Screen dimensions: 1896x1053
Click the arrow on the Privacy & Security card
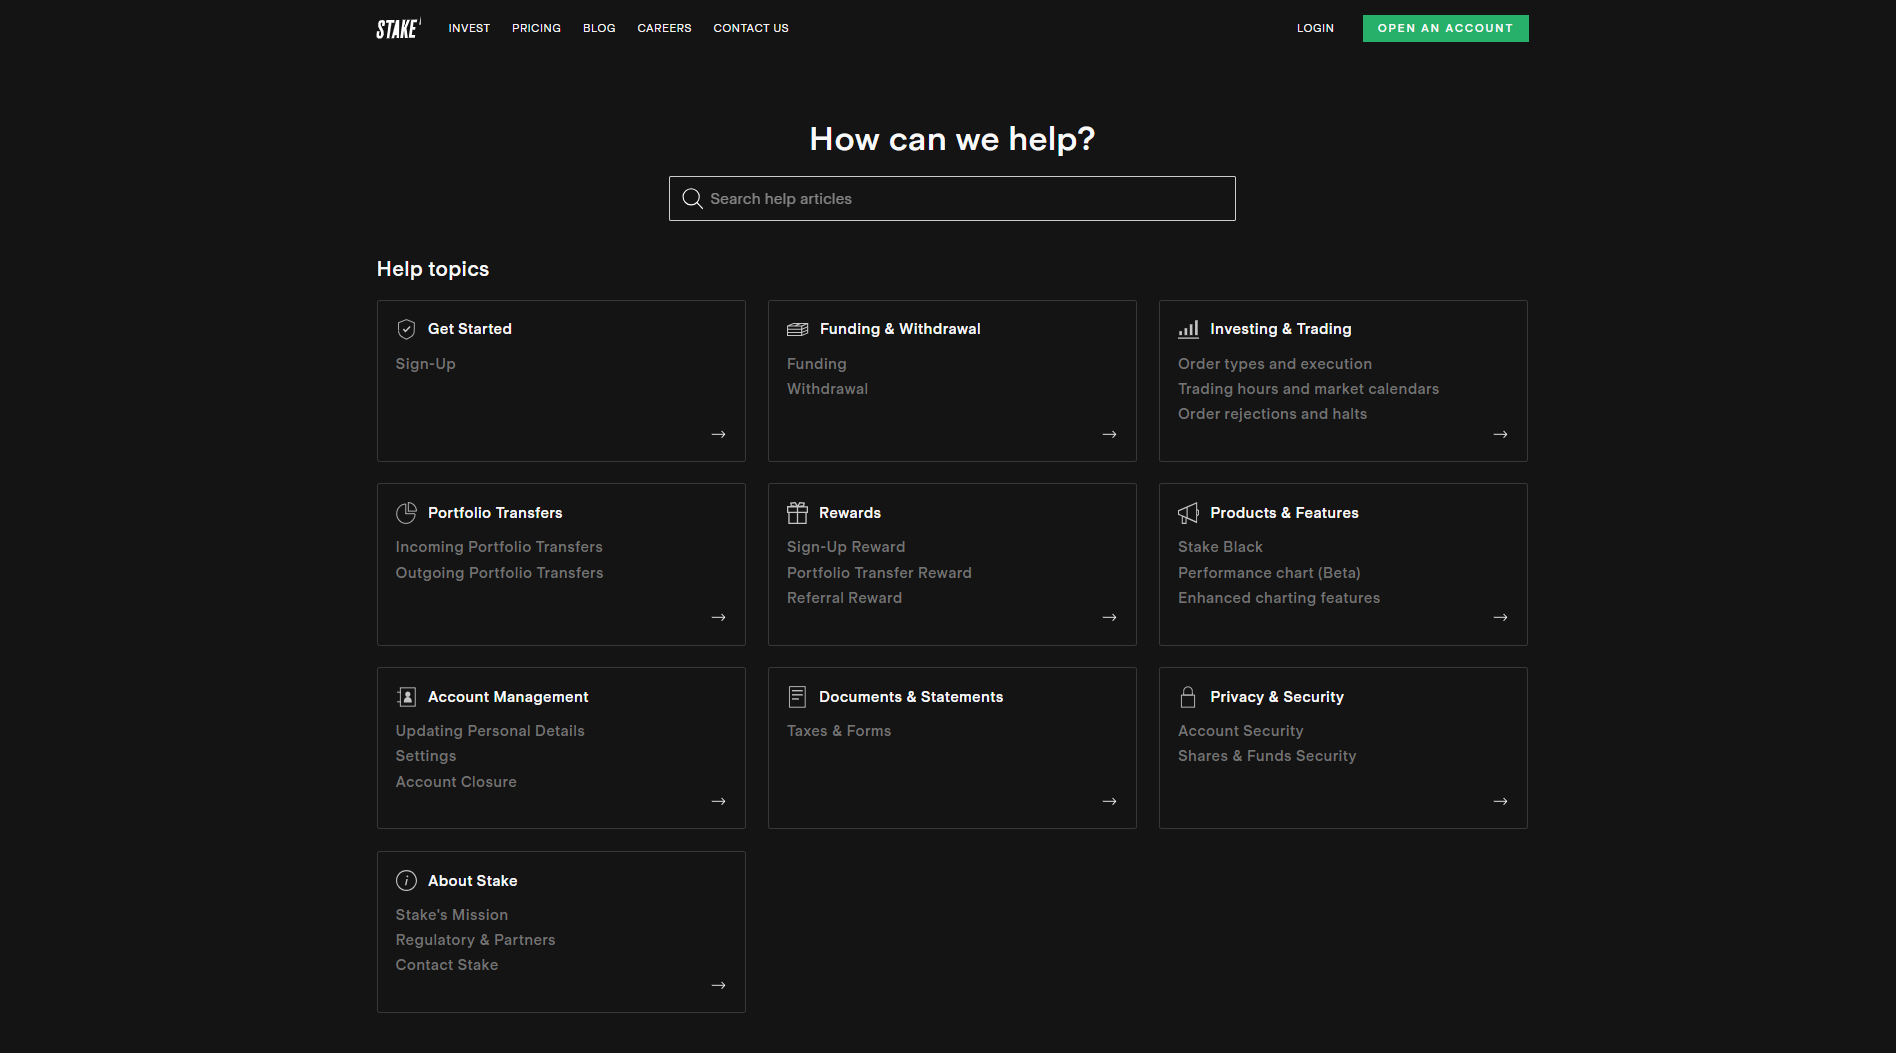[1500, 801]
